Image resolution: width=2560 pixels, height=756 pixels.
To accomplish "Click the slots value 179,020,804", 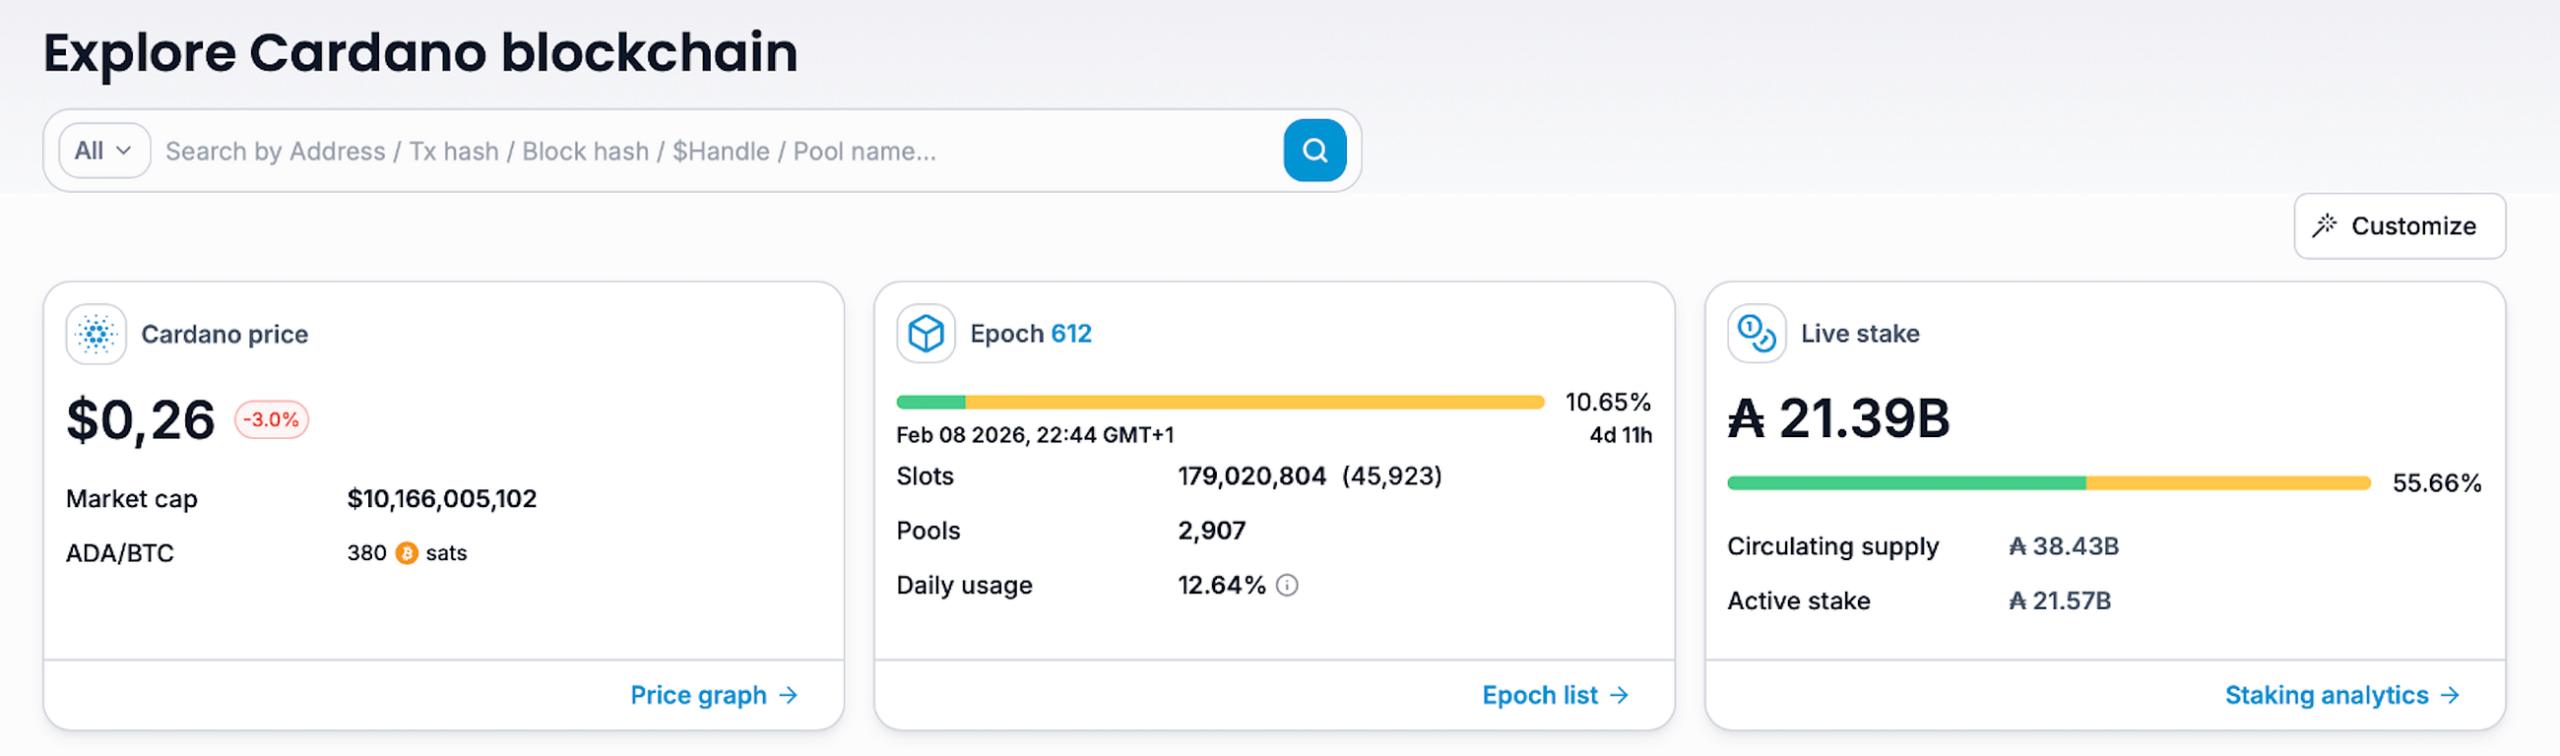I will [x=1252, y=476].
